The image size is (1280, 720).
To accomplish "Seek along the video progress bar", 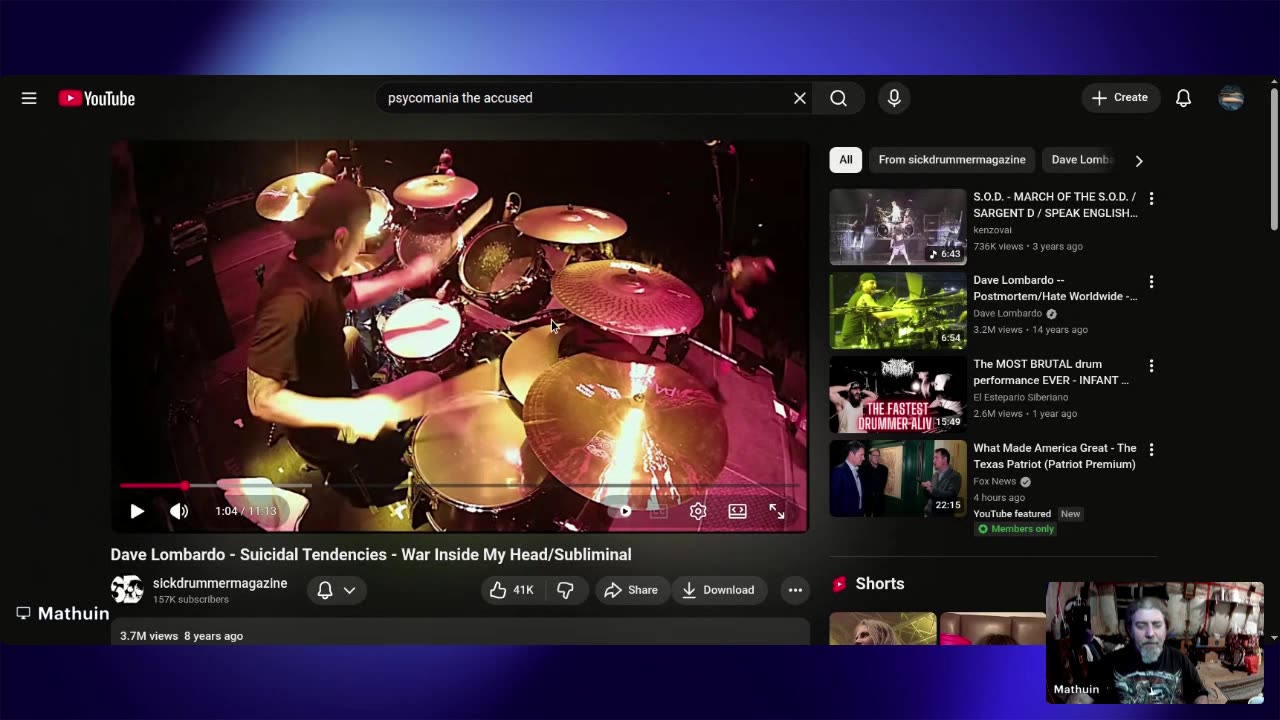I will click(x=460, y=486).
